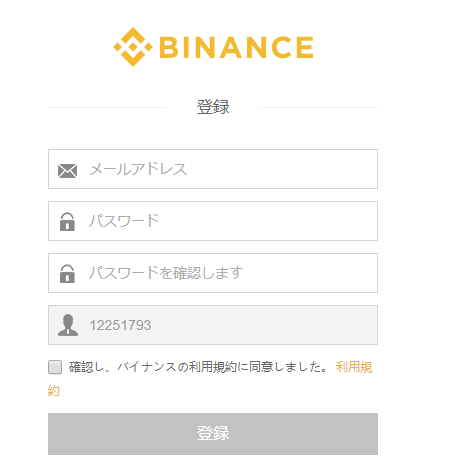Screen dimensions: 450x467
Task: Click the 登録 heading above the form
Action: (213, 107)
